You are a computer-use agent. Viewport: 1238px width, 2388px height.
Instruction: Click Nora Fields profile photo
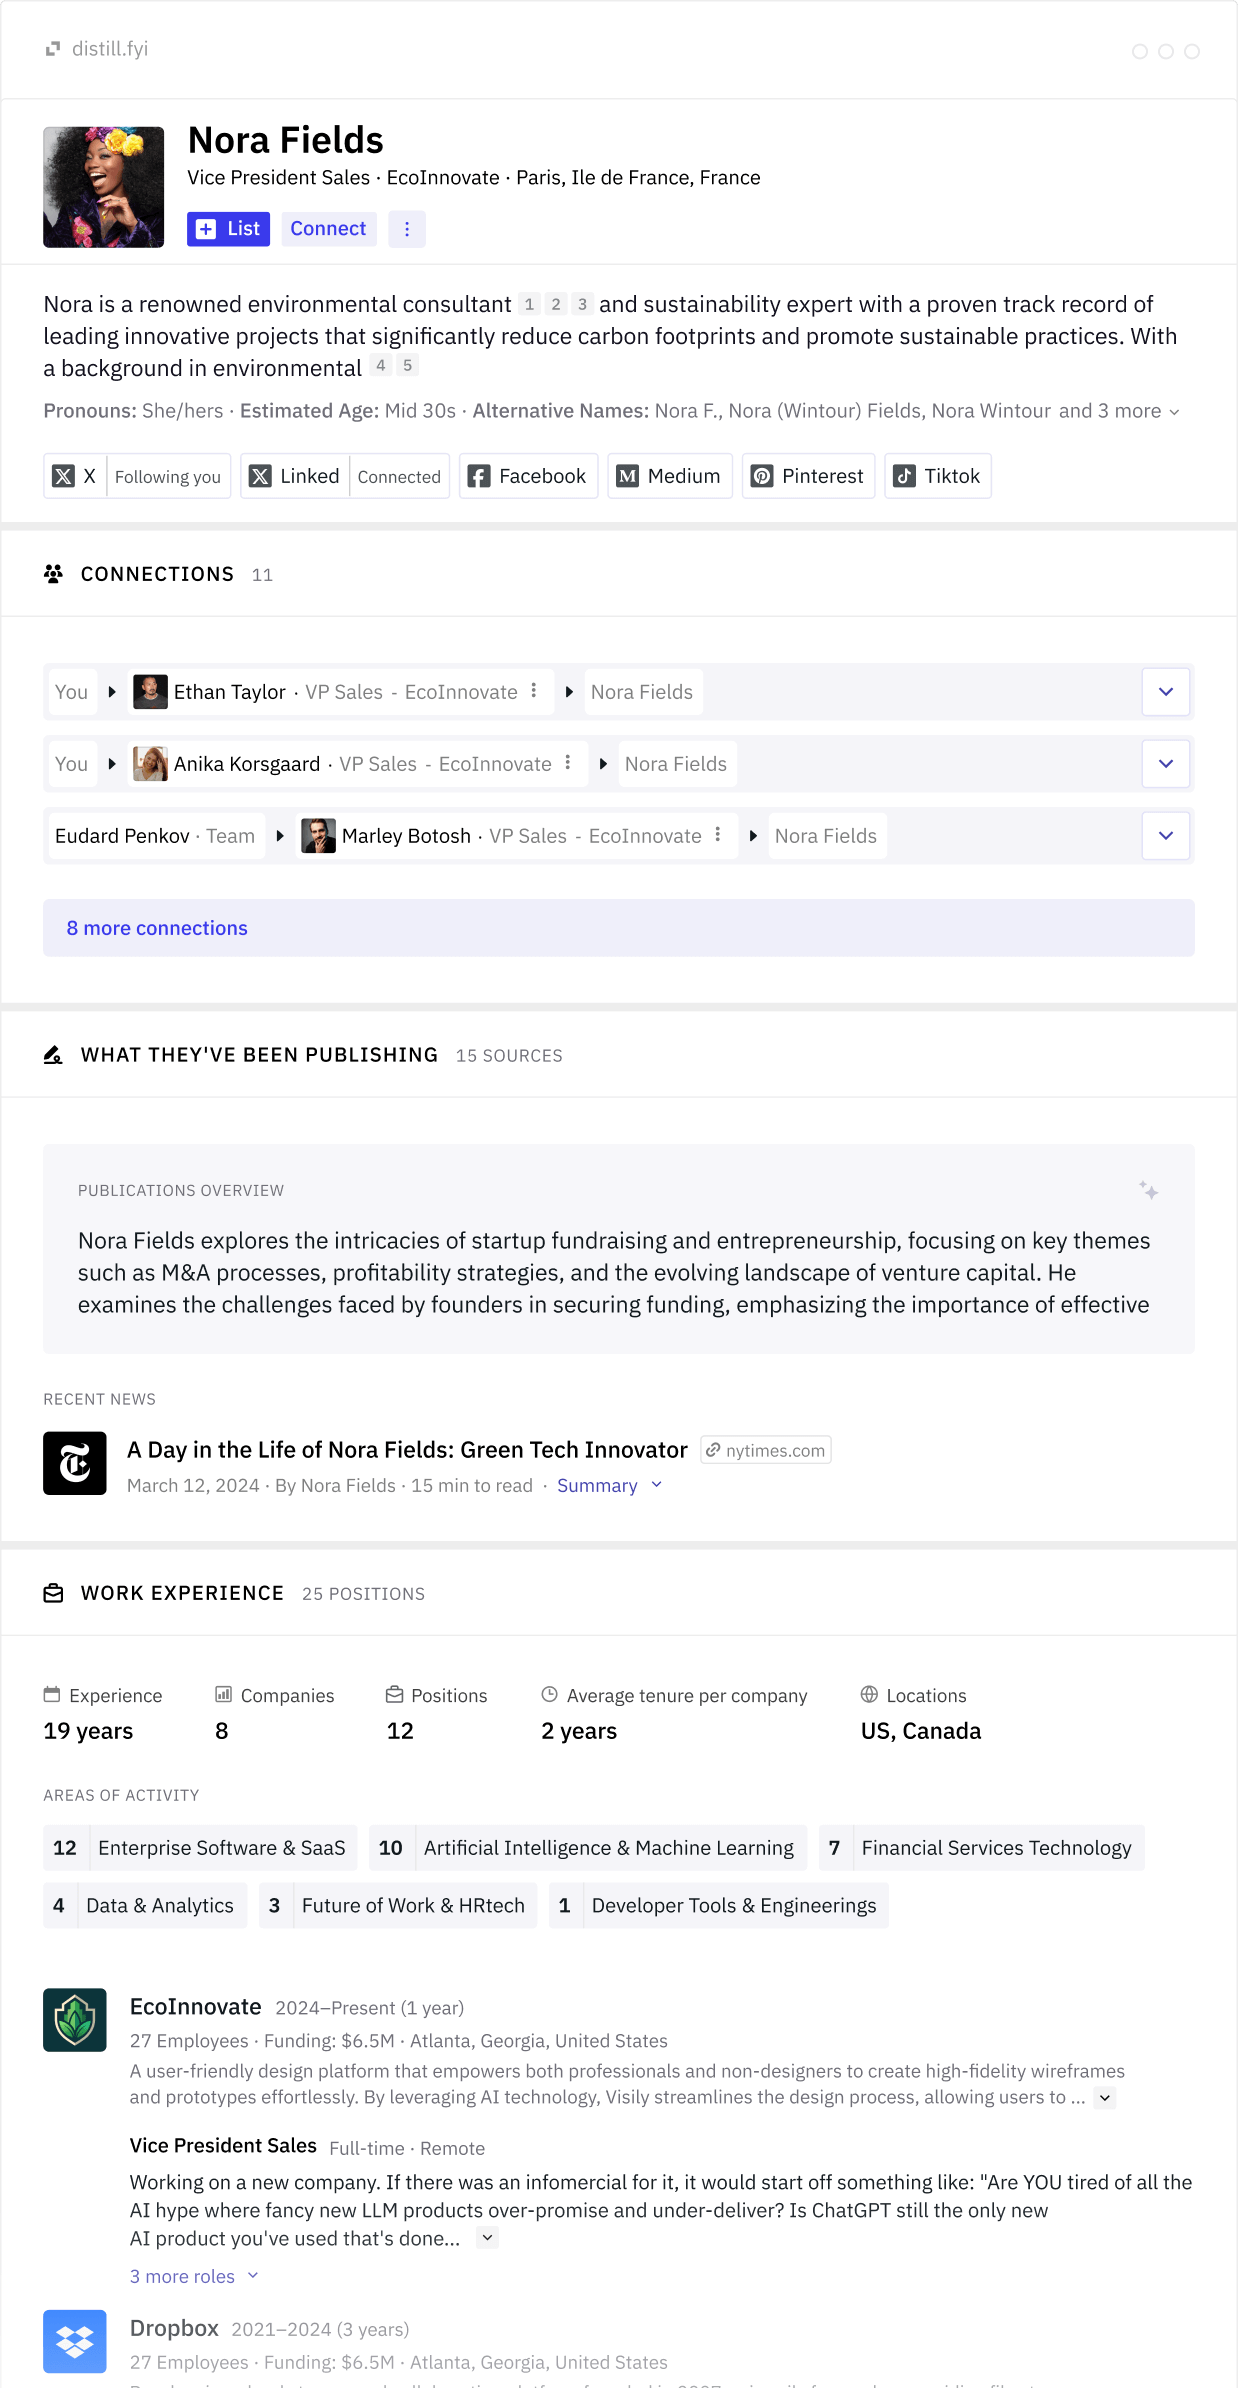tap(103, 187)
